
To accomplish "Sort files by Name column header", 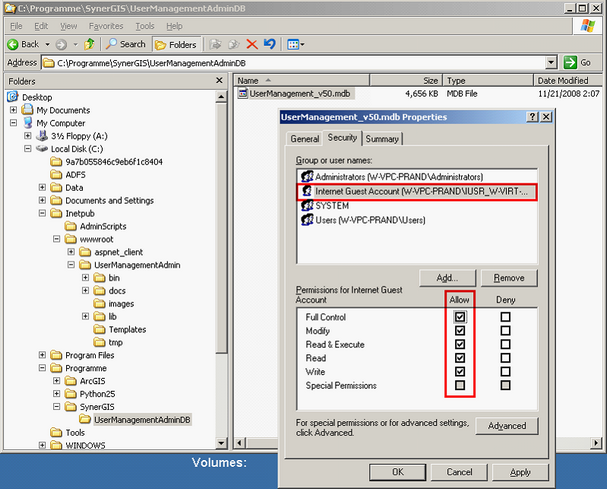I will (302, 81).
